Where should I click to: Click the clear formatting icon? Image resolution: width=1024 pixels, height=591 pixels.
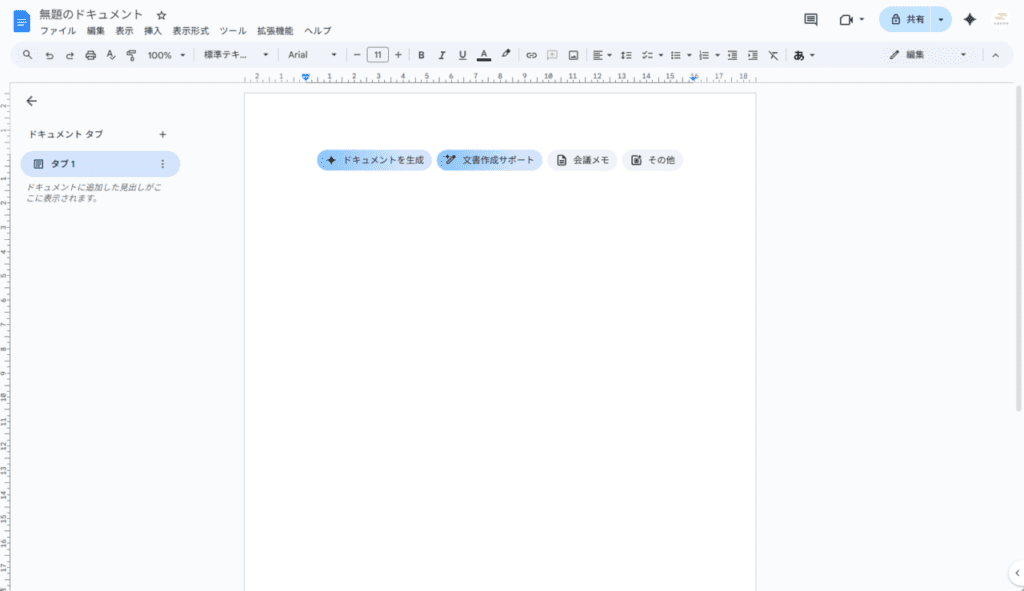773,55
